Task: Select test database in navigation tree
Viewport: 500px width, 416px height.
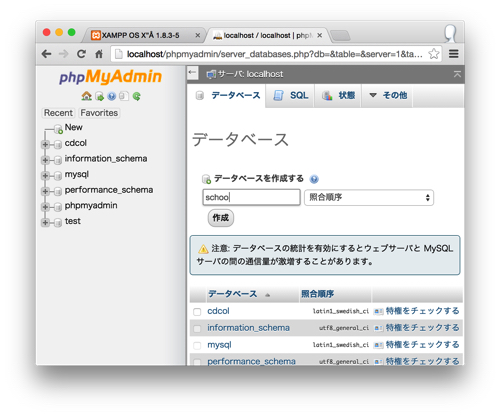Action: coord(72,221)
